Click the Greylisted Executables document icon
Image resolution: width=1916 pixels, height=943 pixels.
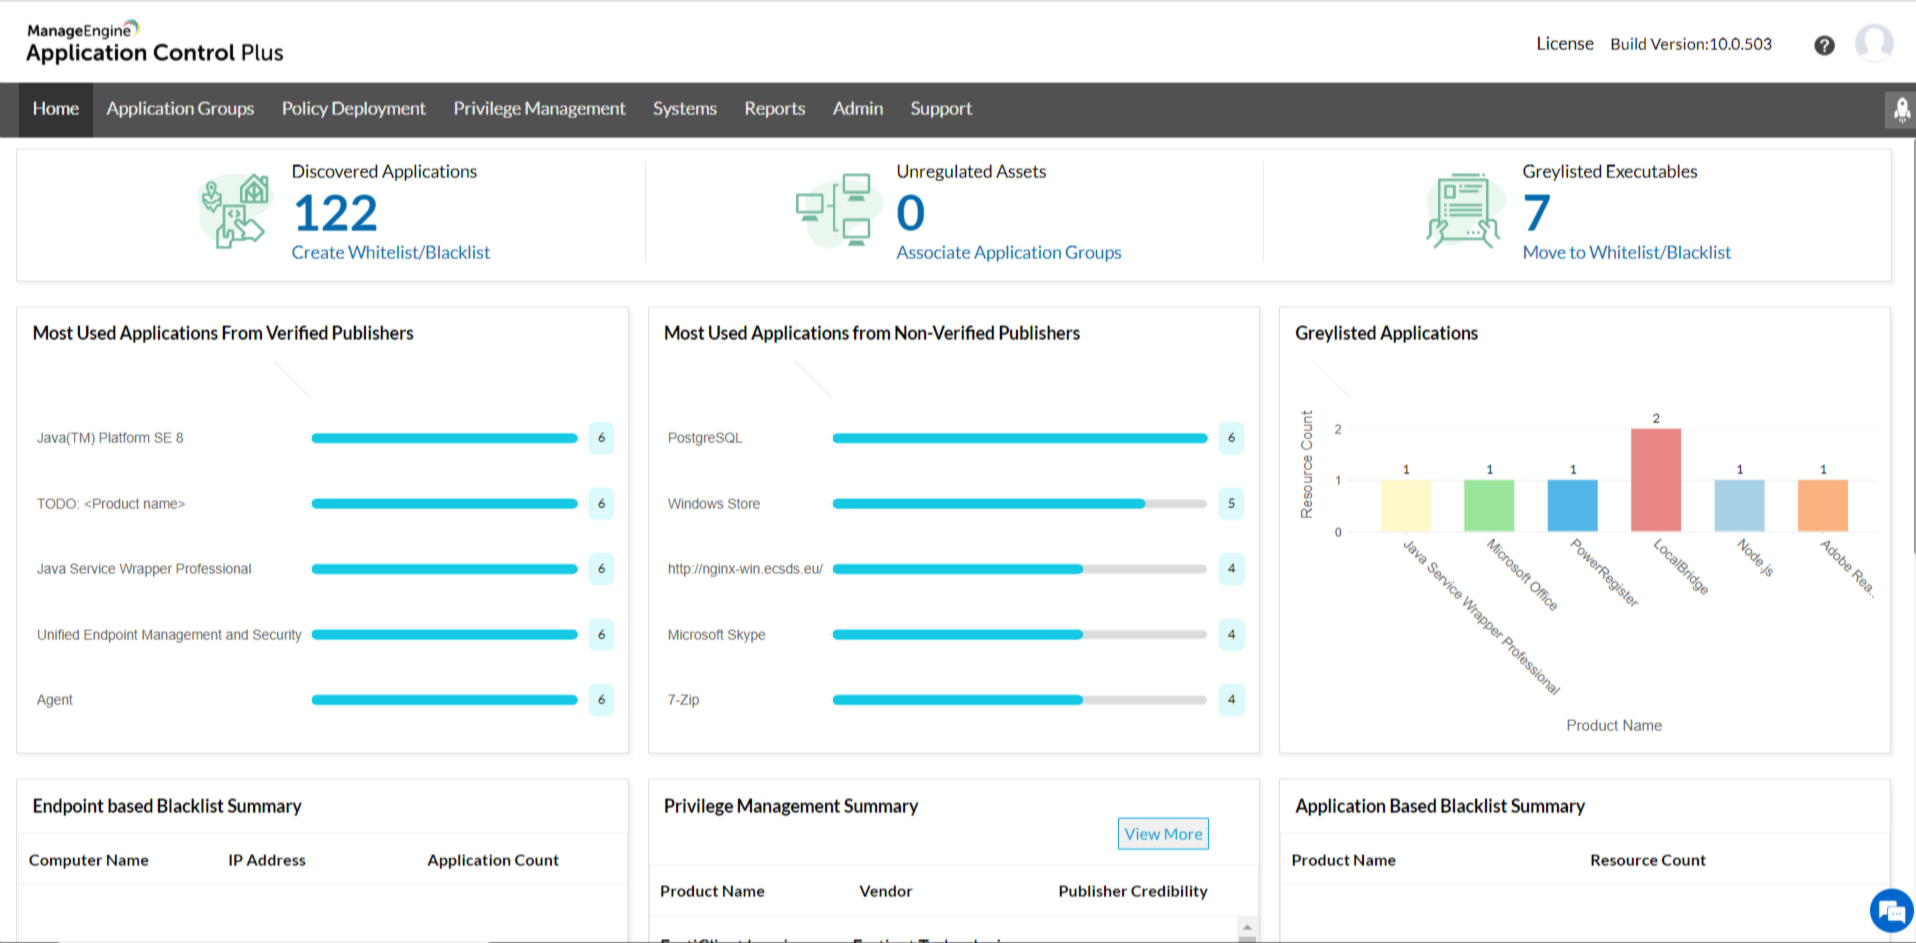pos(1463,211)
